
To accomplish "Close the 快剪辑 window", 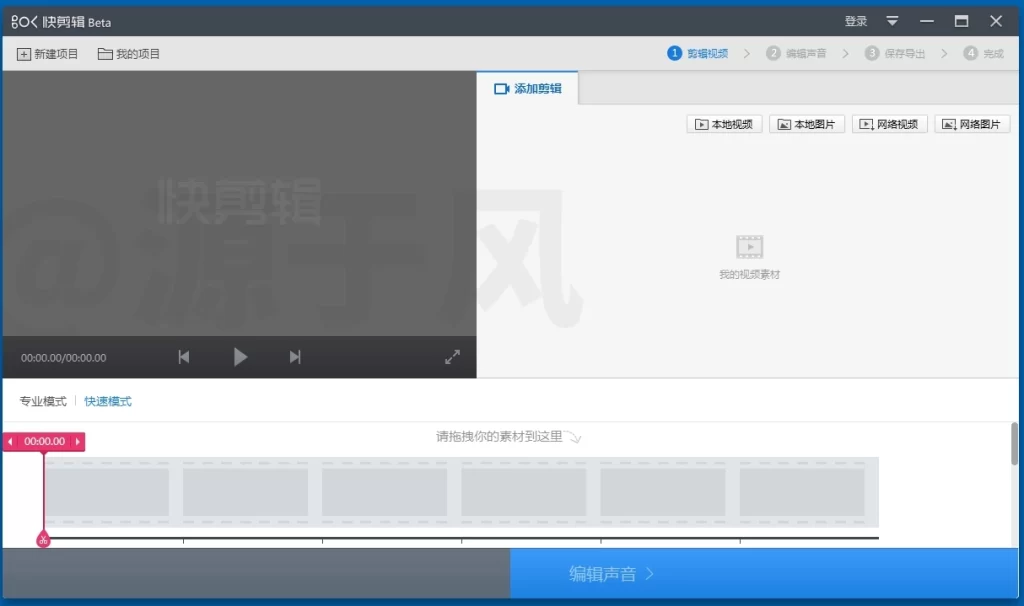I will [x=996, y=22].
